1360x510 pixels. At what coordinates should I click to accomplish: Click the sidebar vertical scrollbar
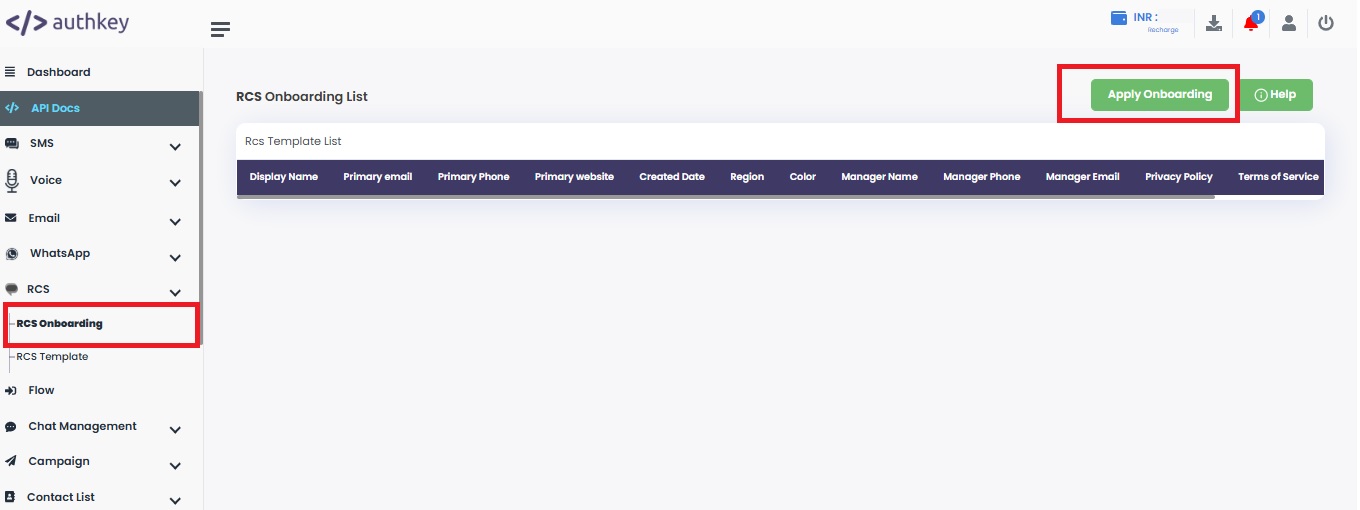[x=201, y=218]
